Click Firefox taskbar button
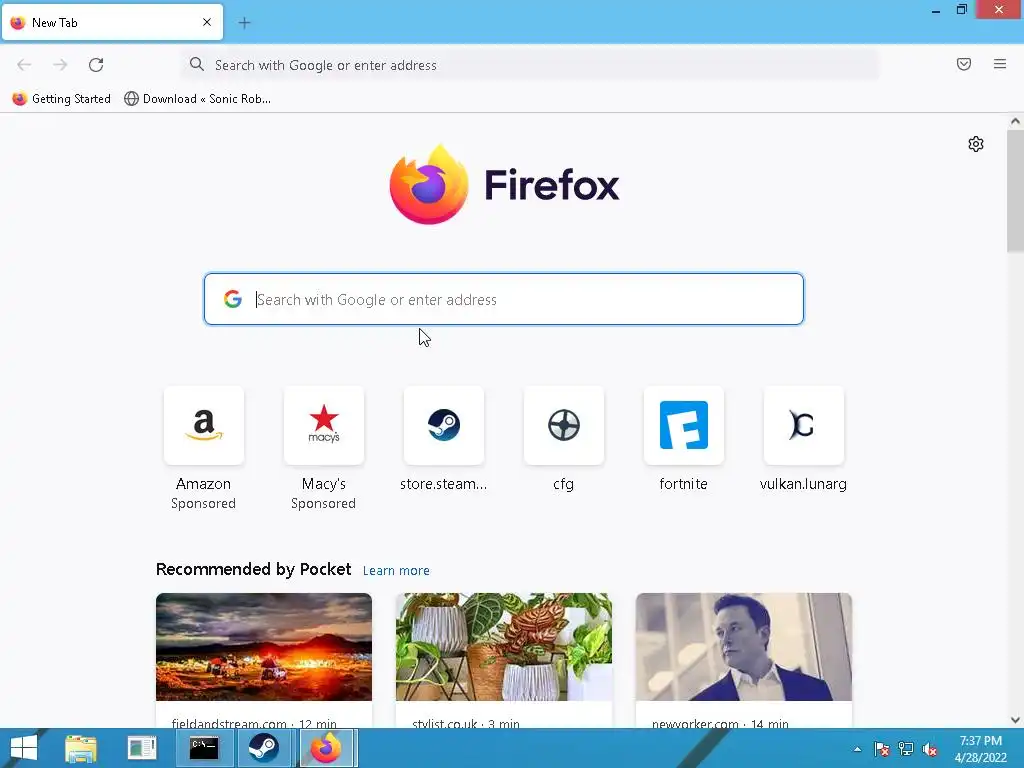Viewport: 1024px width, 768px height. (328, 748)
